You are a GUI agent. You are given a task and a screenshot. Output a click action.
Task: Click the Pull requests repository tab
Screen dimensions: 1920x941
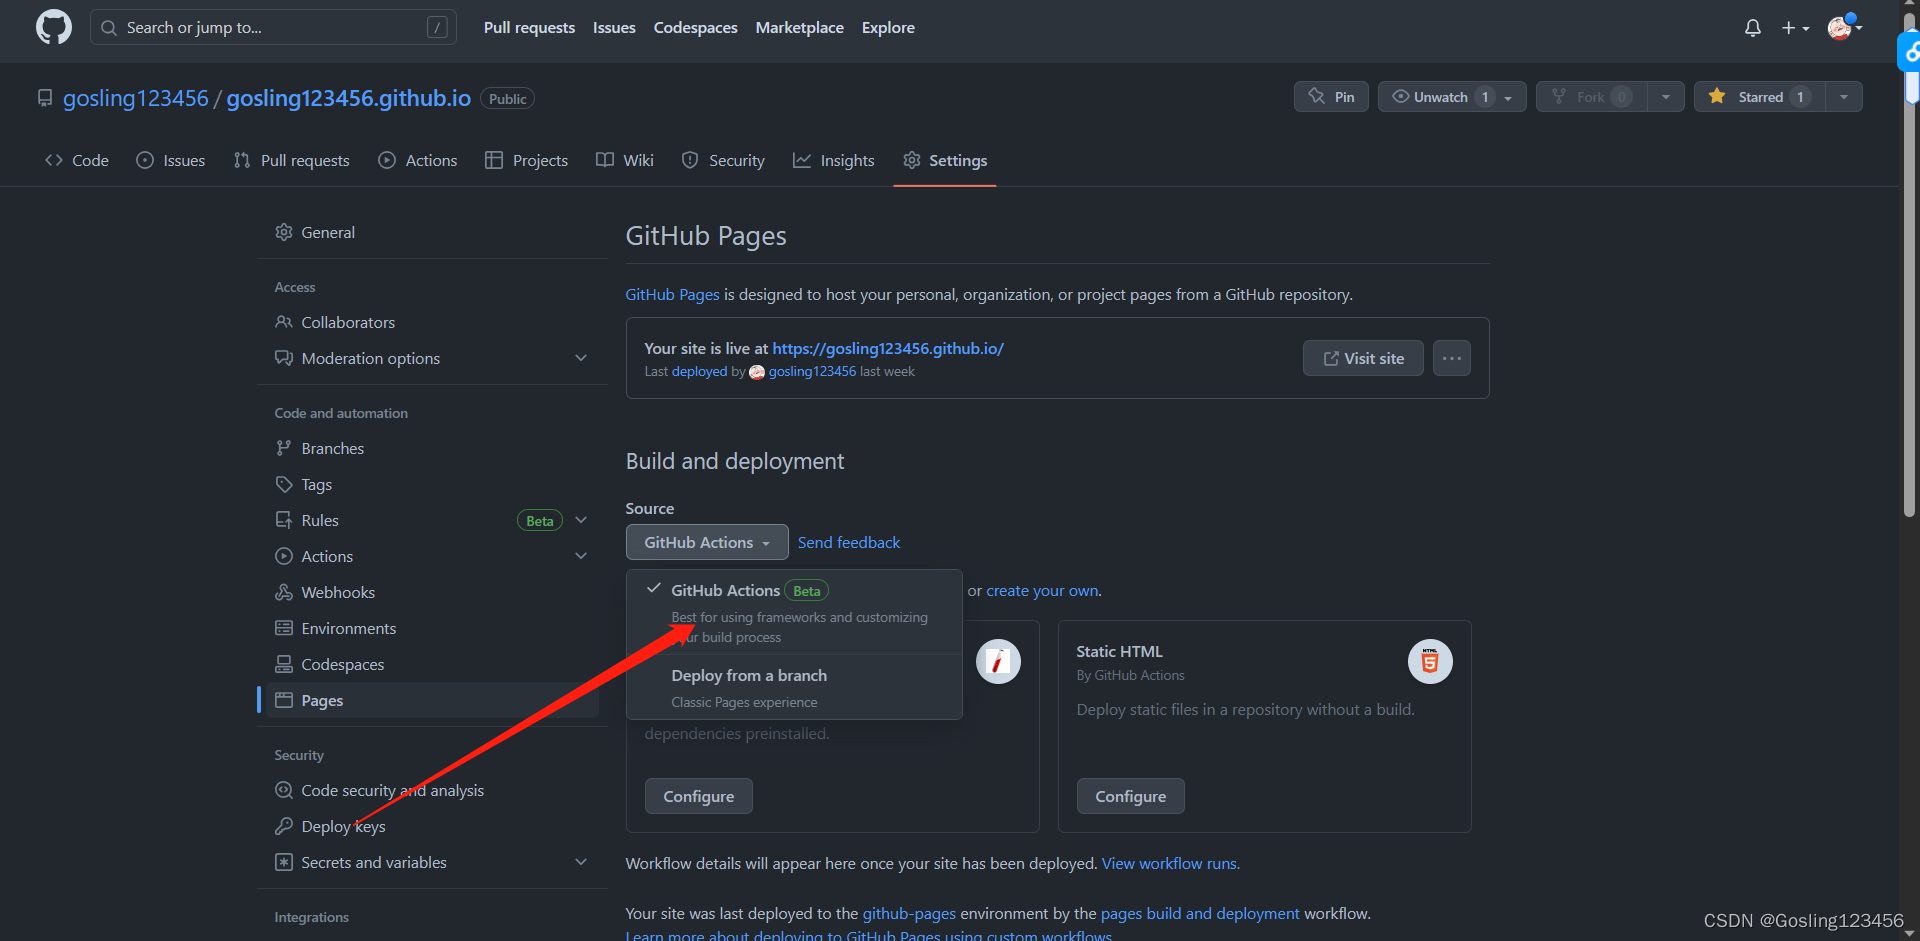click(x=292, y=160)
